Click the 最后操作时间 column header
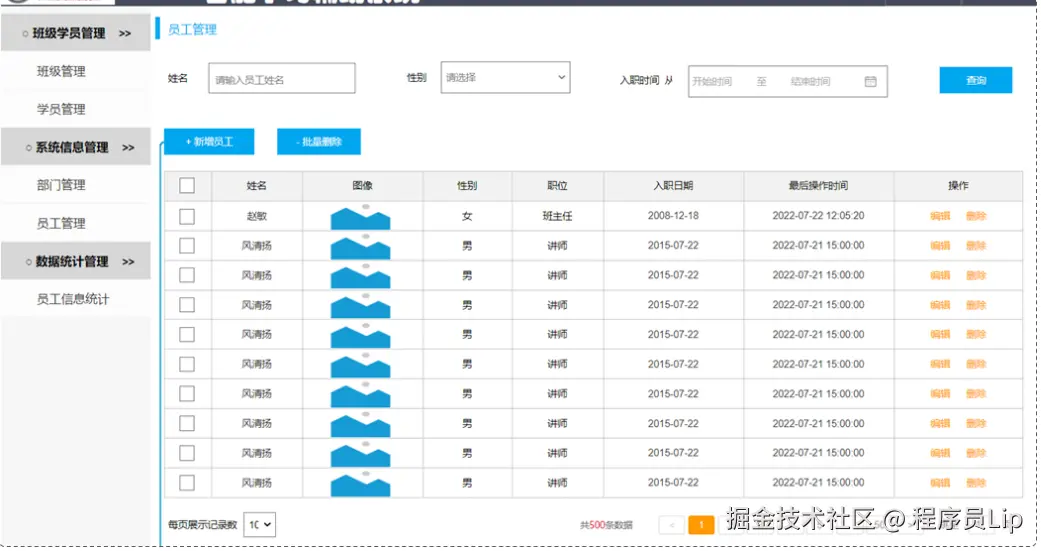Image resolution: width=1041 pixels, height=551 pixels. [818, 185]
